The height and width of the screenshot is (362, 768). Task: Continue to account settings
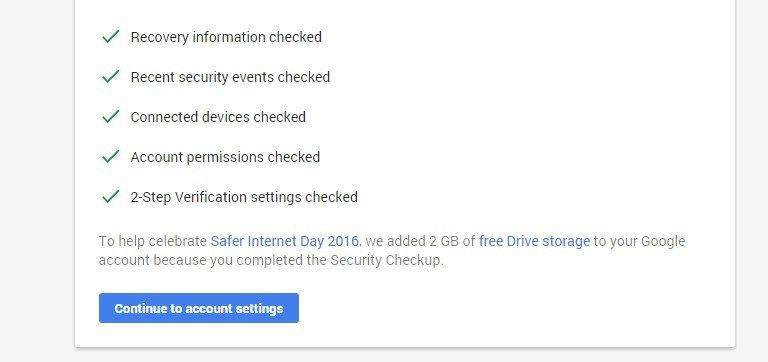pyautogui.click(x=199, y=308)
